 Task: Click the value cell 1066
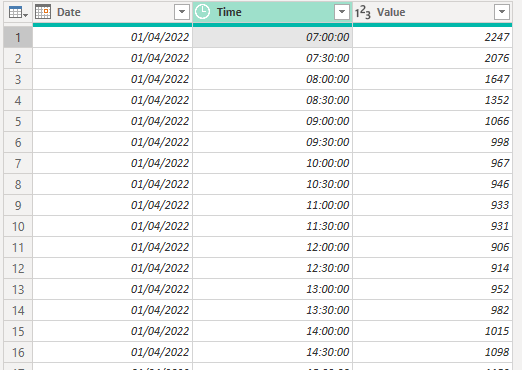coord(432,121)
